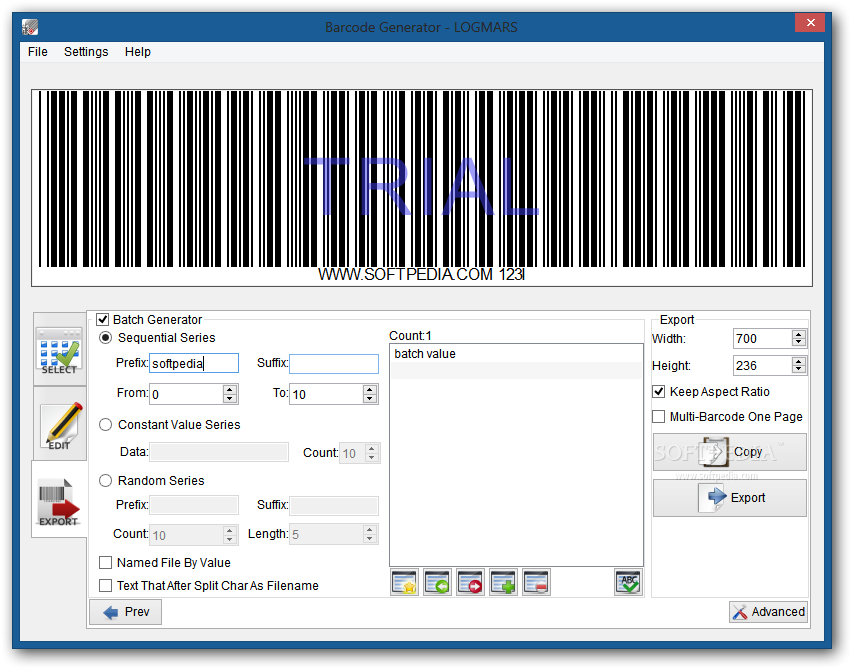This screenshot has height=669, width=852.
Task: Click the Width field showing 700
Action: pos(762,339)
